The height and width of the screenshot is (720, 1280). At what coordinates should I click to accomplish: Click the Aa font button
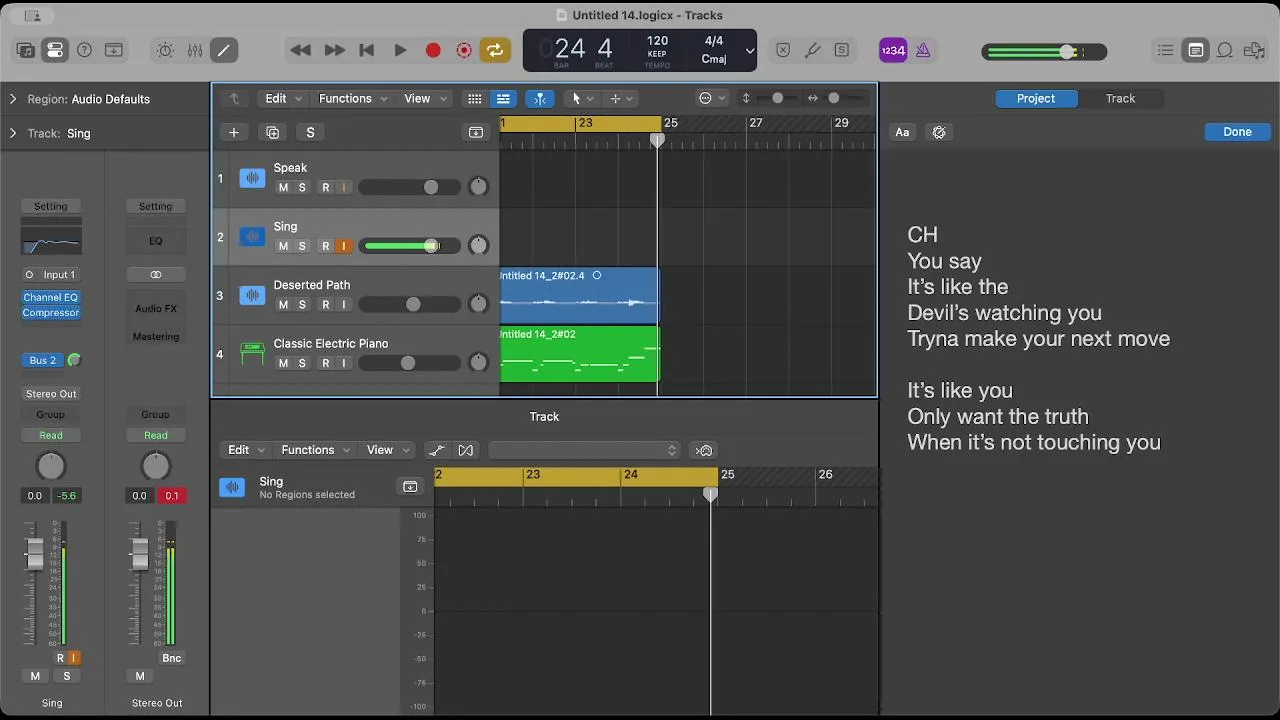click(x=902, y=132)
